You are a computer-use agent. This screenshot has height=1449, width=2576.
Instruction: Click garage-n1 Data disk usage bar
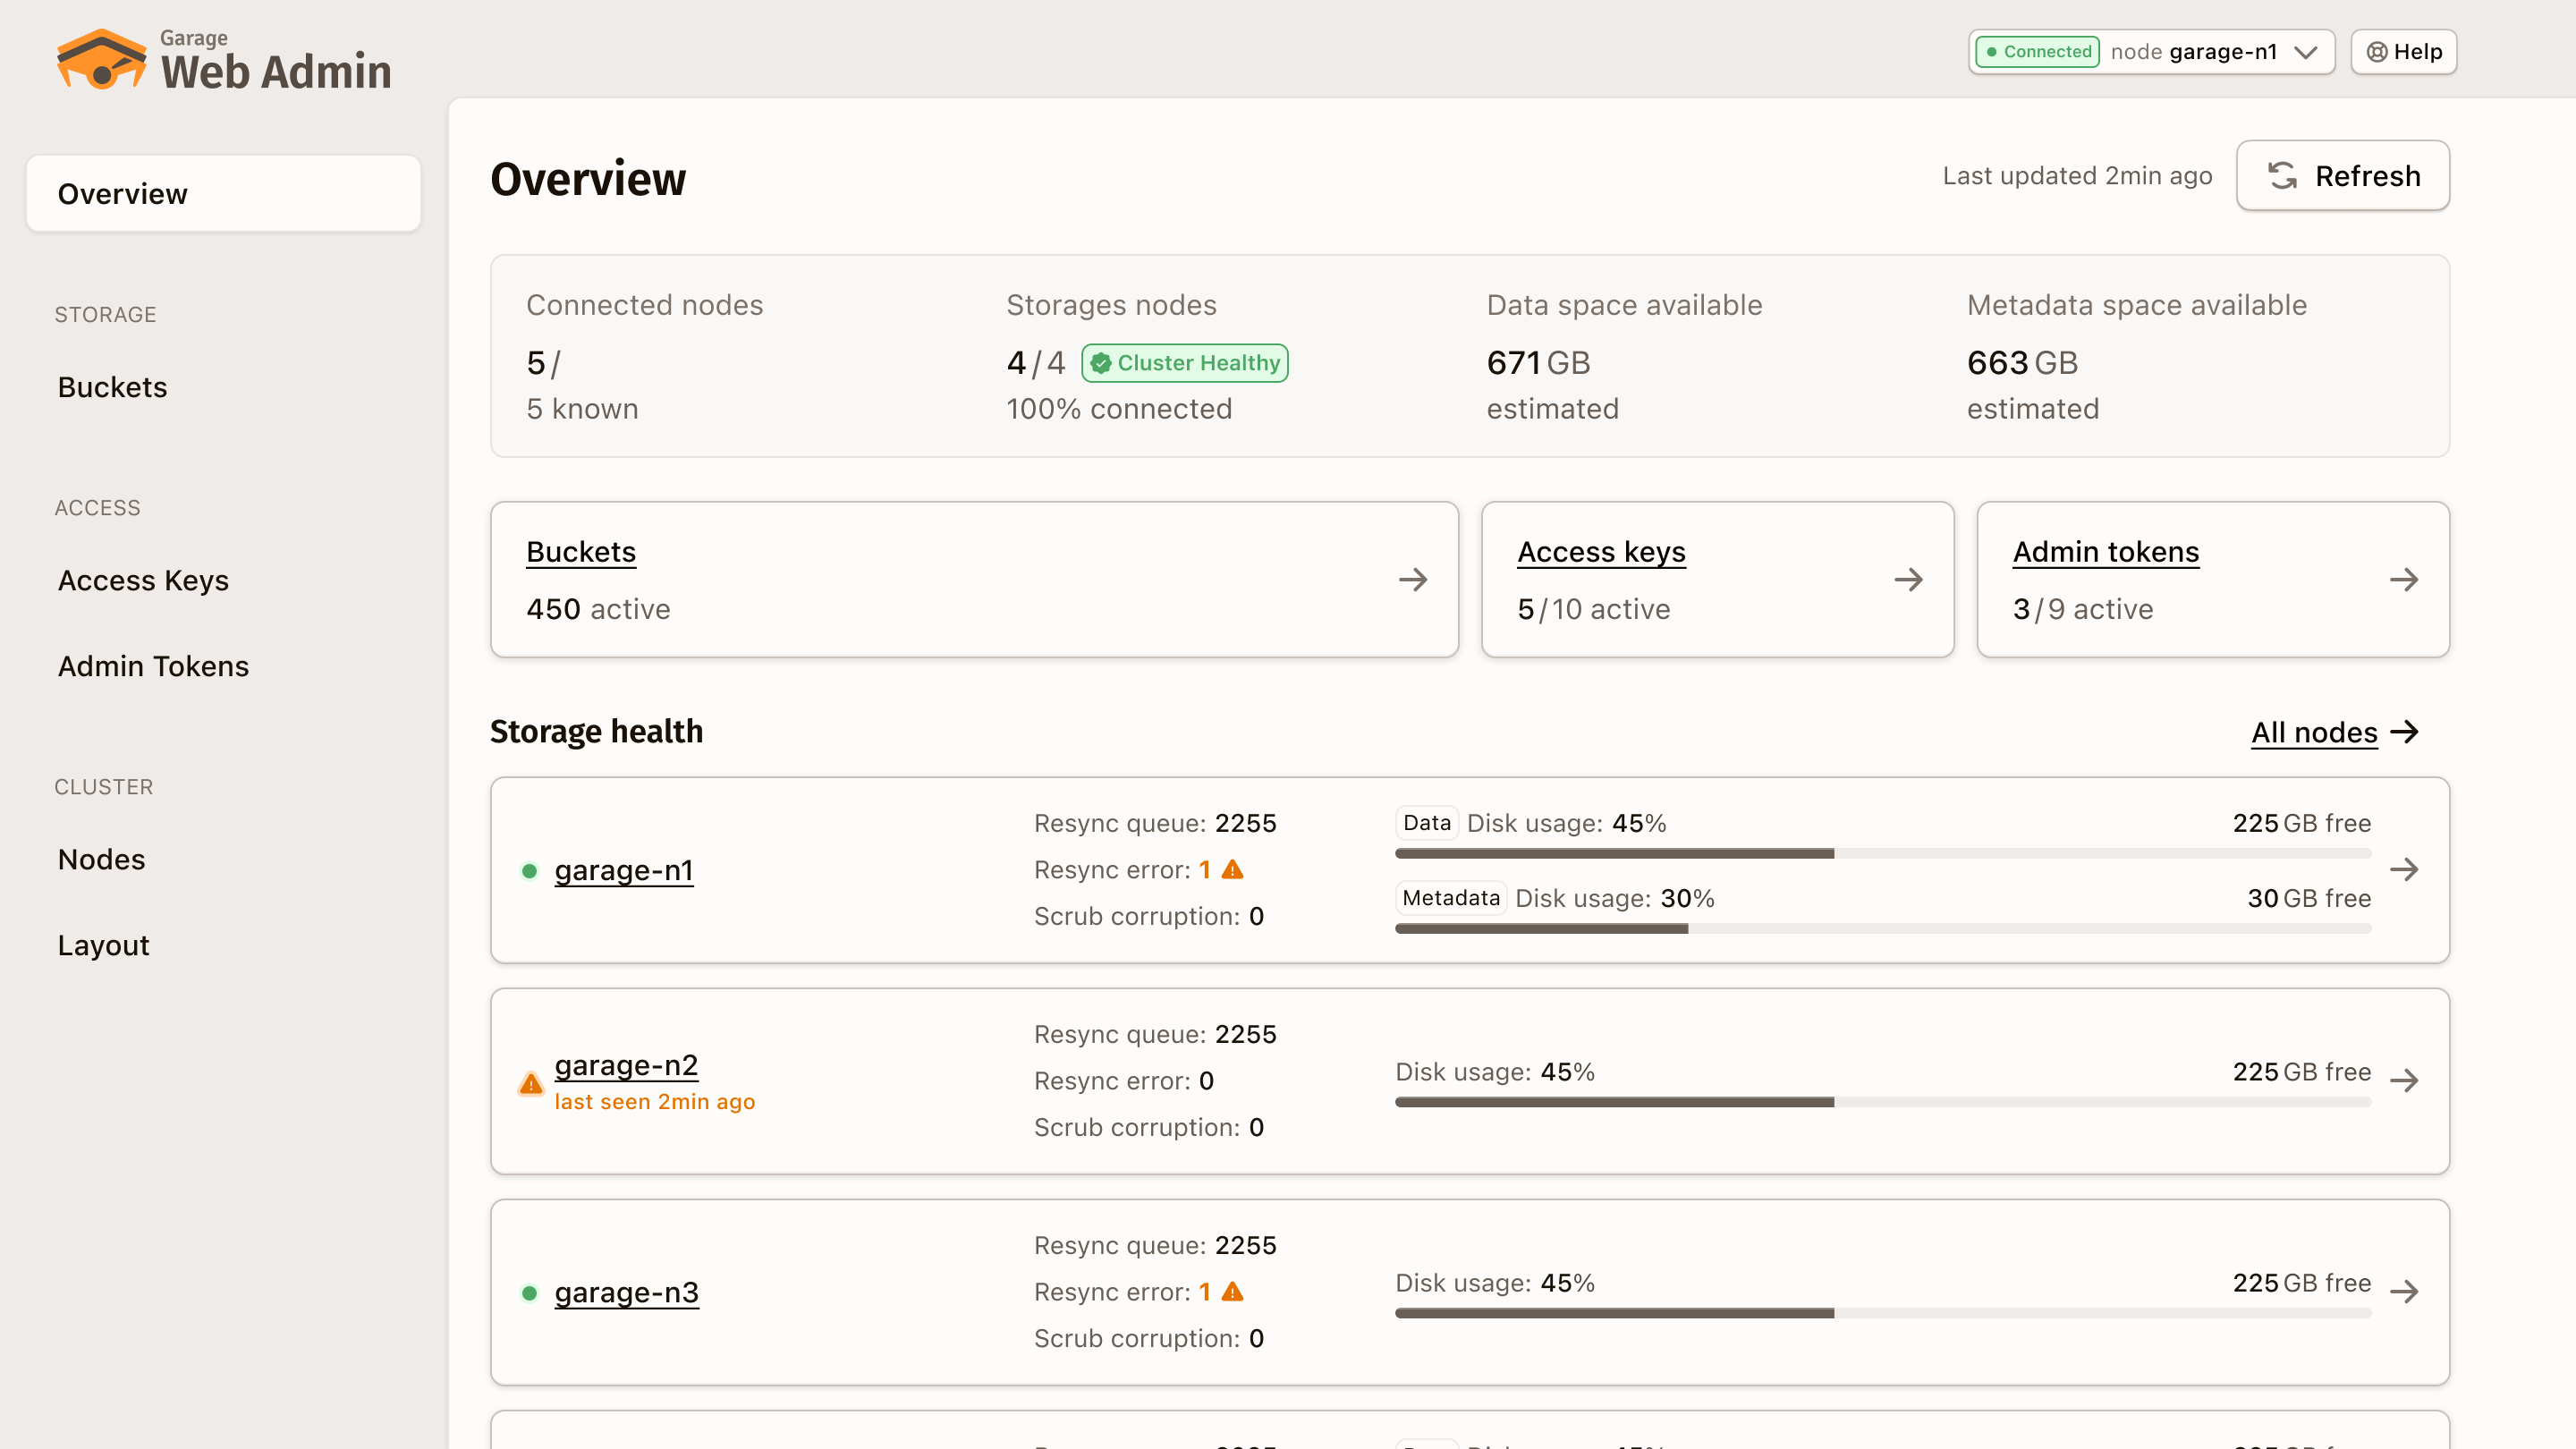[x=1883, y=854]
